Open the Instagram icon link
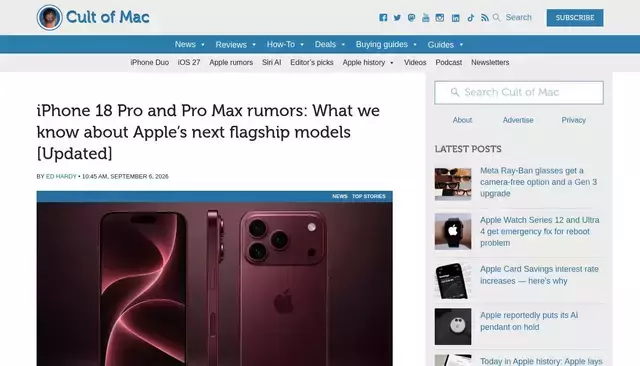 tap(440, 18)
